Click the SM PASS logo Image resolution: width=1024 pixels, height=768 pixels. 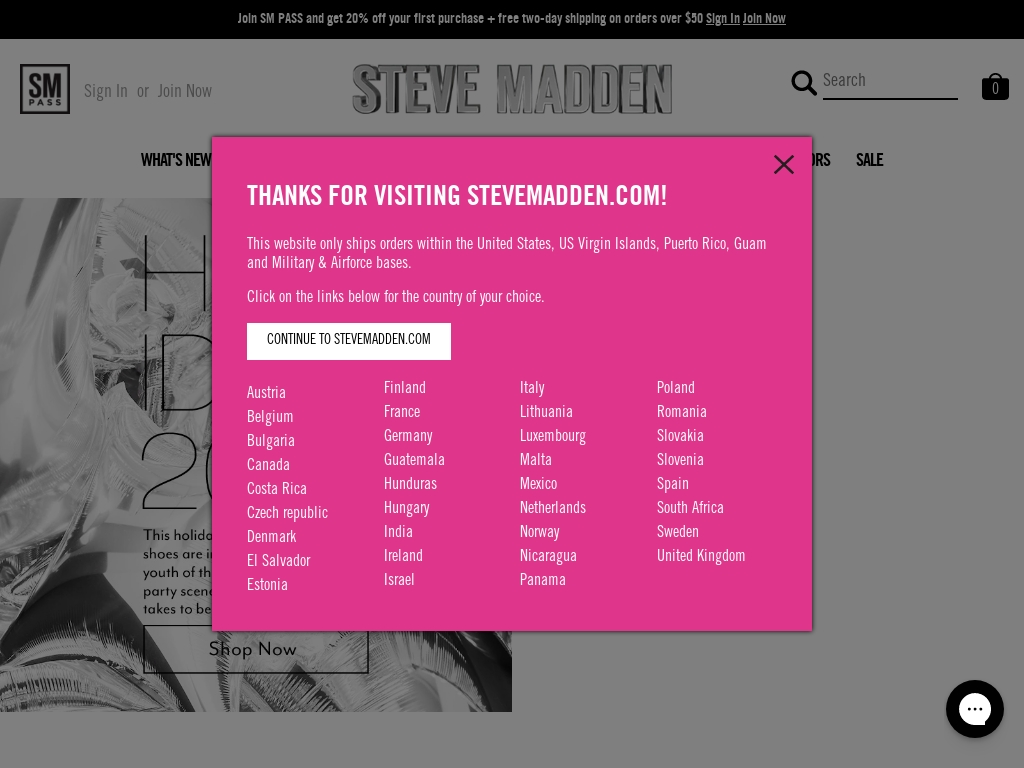[x=45, y=89]
